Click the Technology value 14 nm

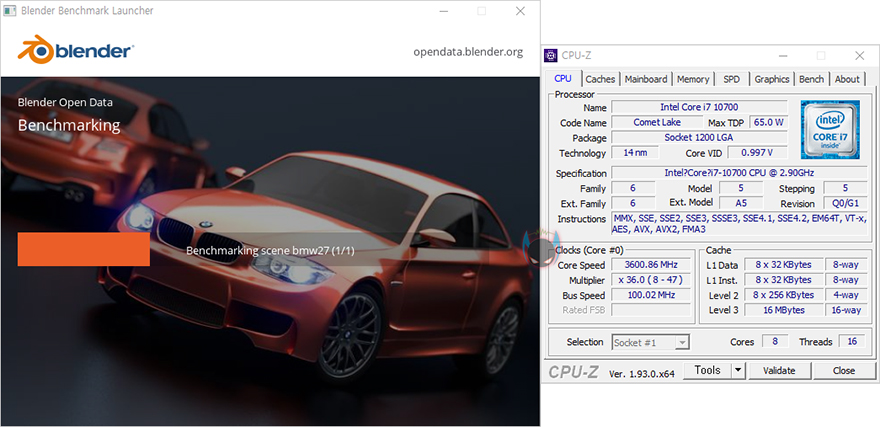click(635, 153)
